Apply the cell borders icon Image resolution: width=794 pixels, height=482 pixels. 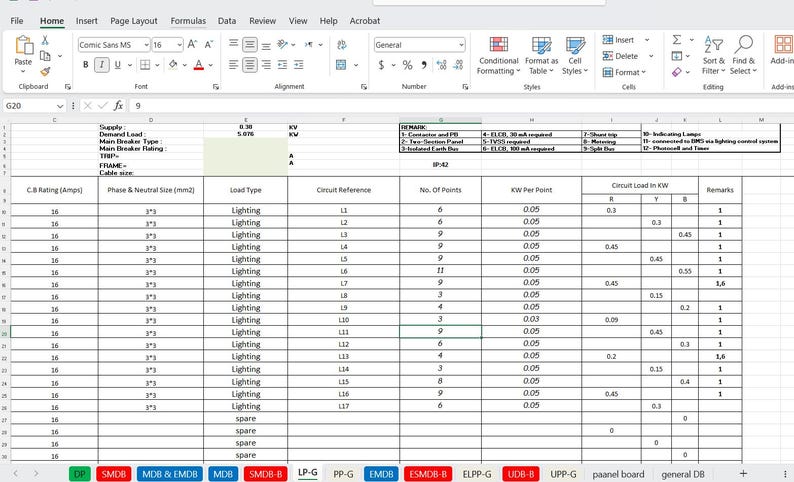[x=145, y=65]
